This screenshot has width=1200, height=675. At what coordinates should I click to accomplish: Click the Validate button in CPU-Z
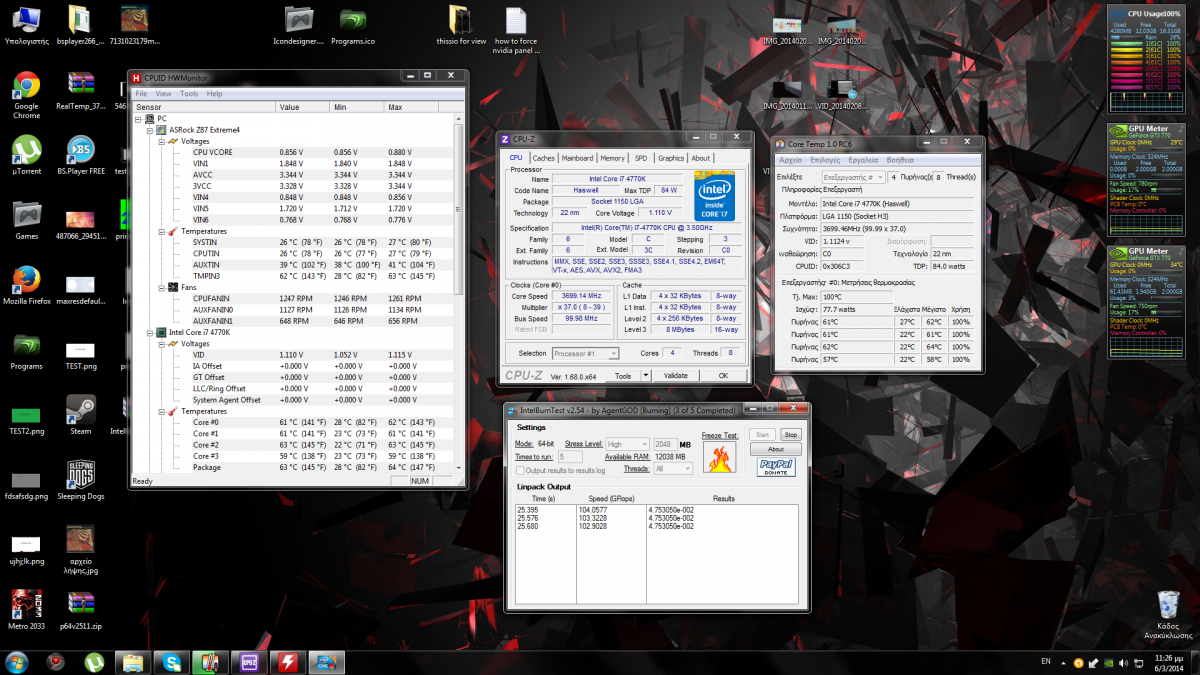pos(676,376)
